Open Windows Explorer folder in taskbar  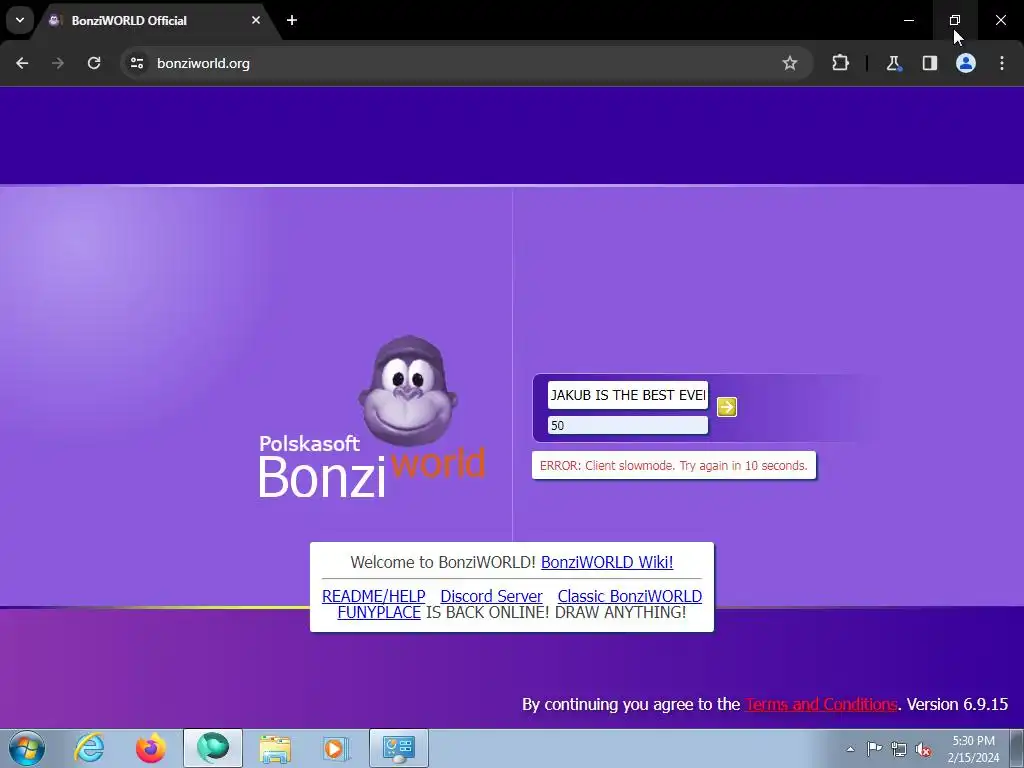275,748
